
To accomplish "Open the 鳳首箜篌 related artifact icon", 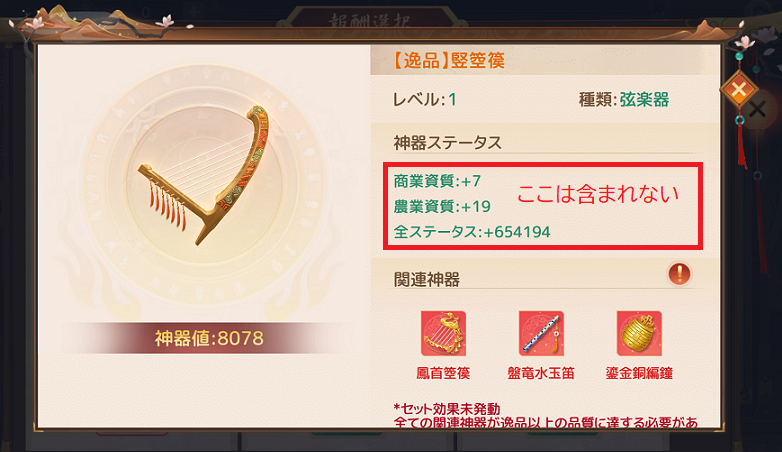I will 443,333.
